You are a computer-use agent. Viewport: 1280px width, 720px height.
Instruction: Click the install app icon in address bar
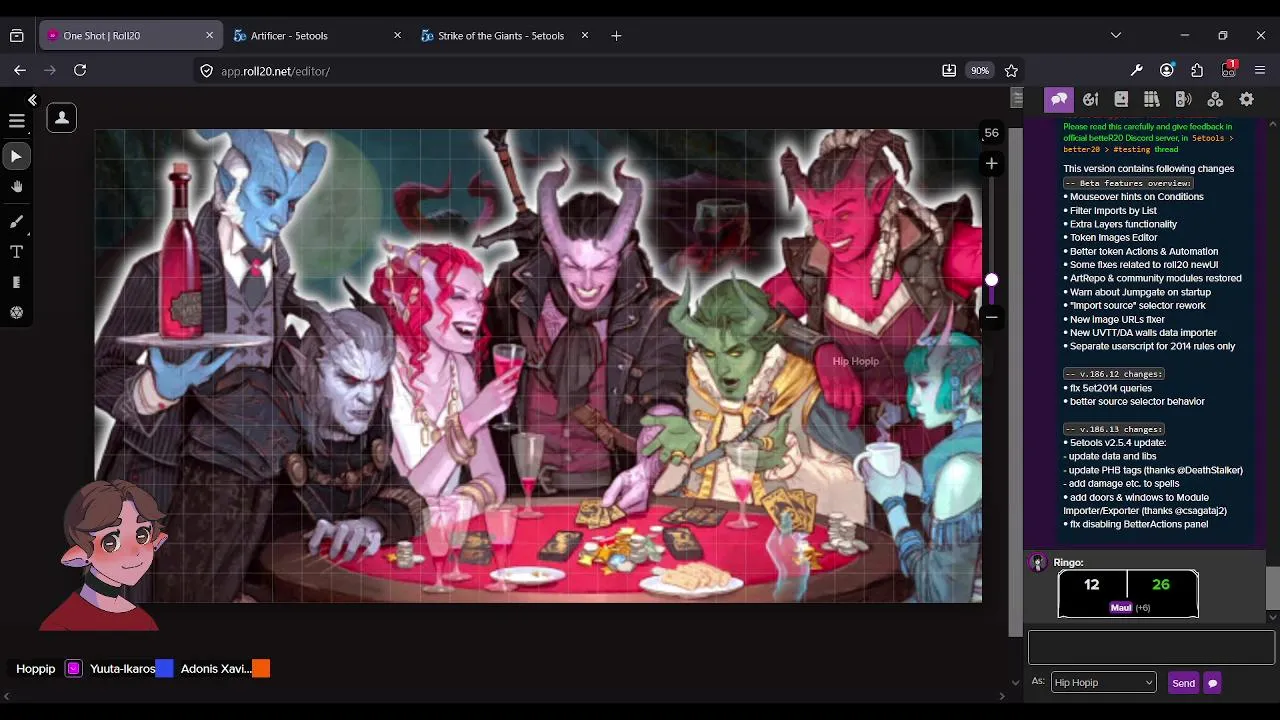tap(948, 71)
